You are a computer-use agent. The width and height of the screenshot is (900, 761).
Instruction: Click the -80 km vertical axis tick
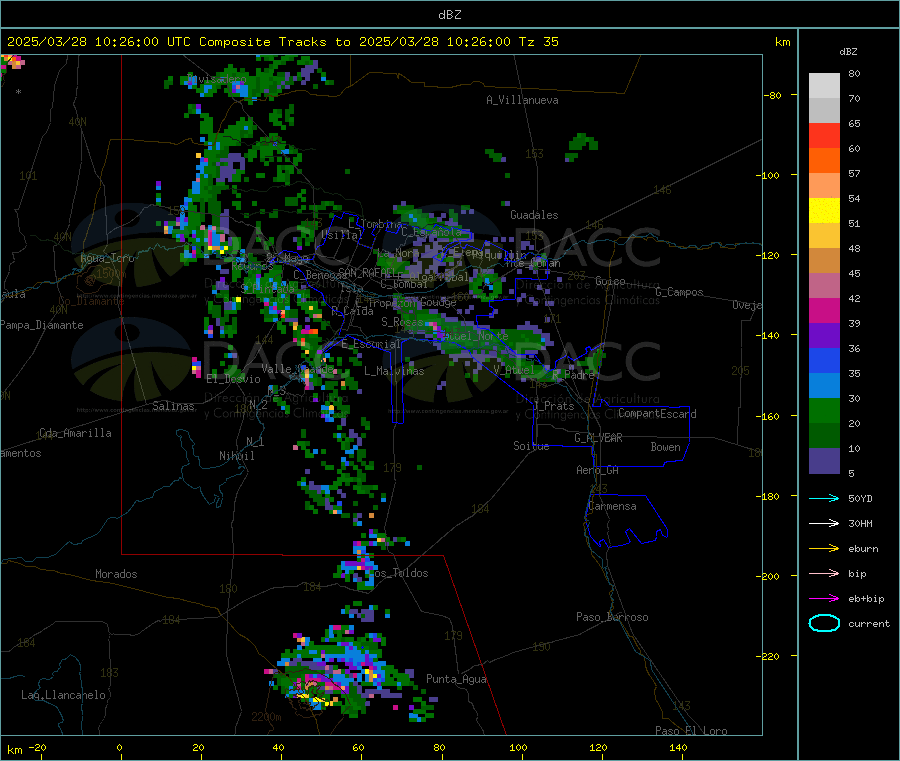pos(773,95)
